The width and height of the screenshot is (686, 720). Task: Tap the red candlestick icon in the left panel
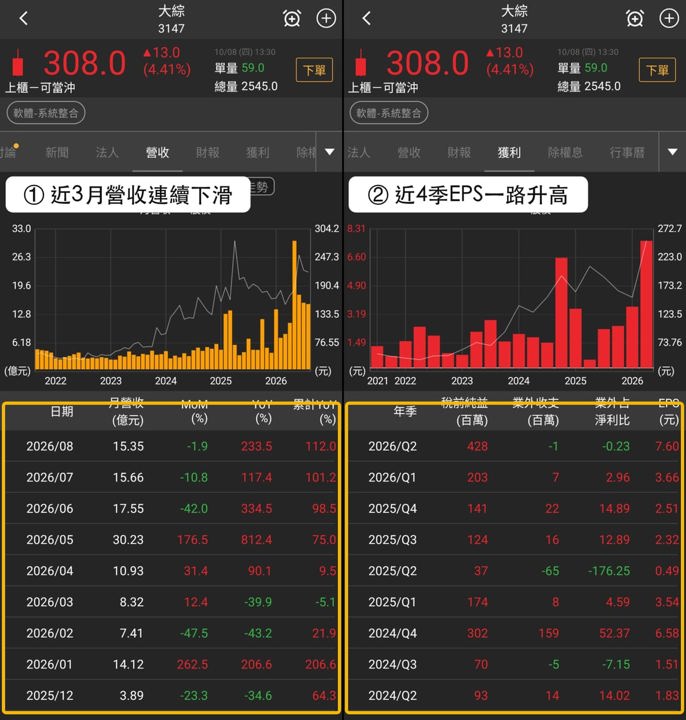pyautogui.click(x=18, y=62)
